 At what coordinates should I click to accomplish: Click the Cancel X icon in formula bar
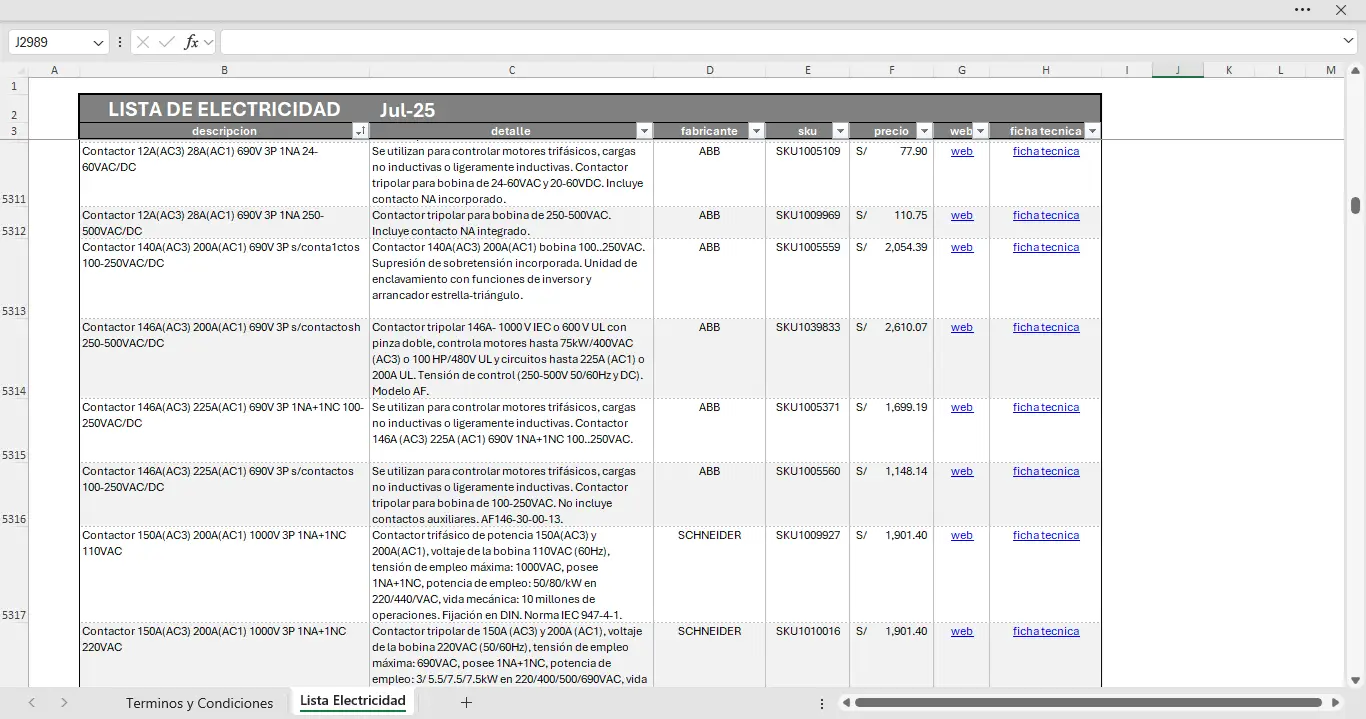143,42
